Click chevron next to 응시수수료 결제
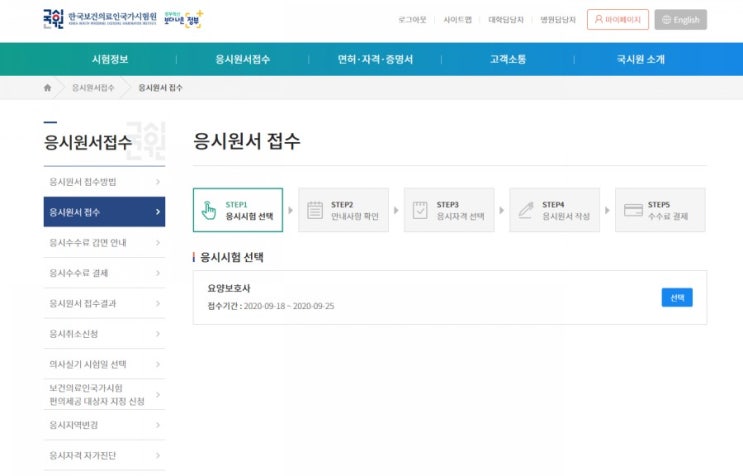This screenshot has width=743, height=476. pos(158,273)
